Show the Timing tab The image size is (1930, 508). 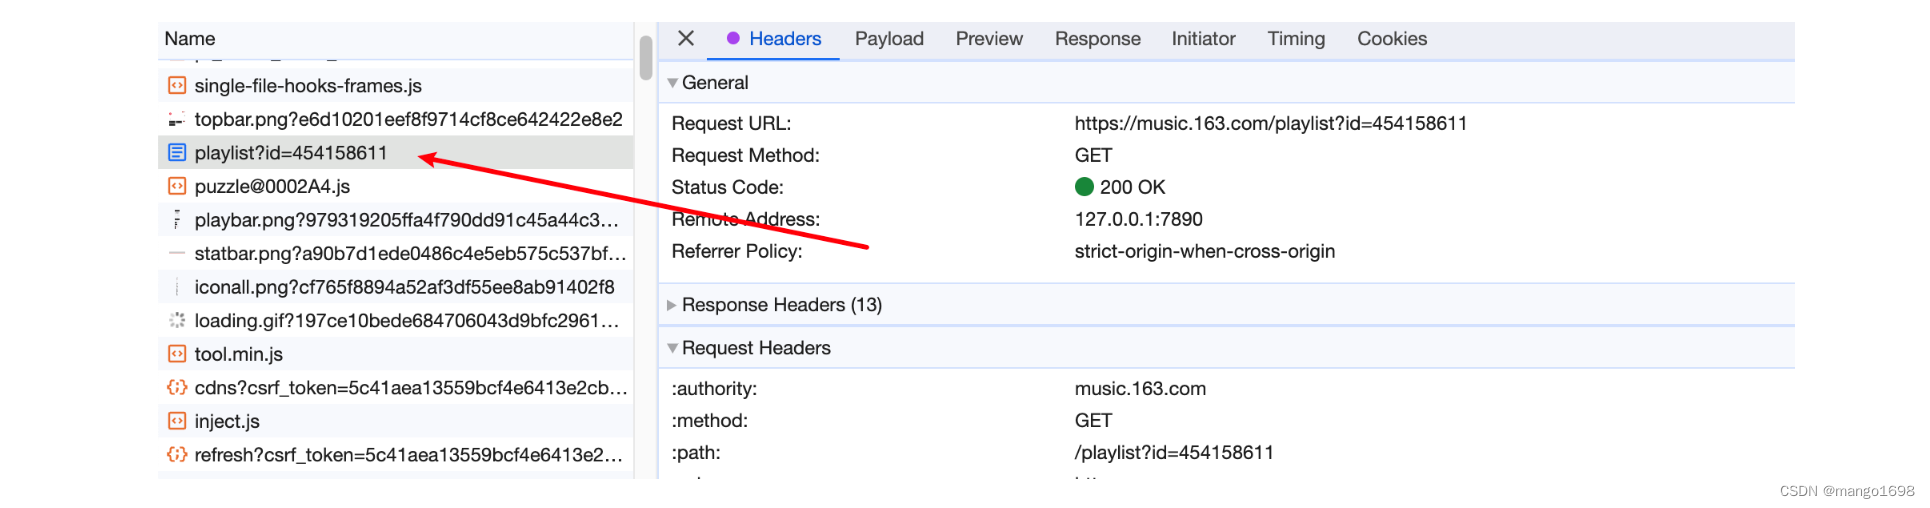[1296, 39]
